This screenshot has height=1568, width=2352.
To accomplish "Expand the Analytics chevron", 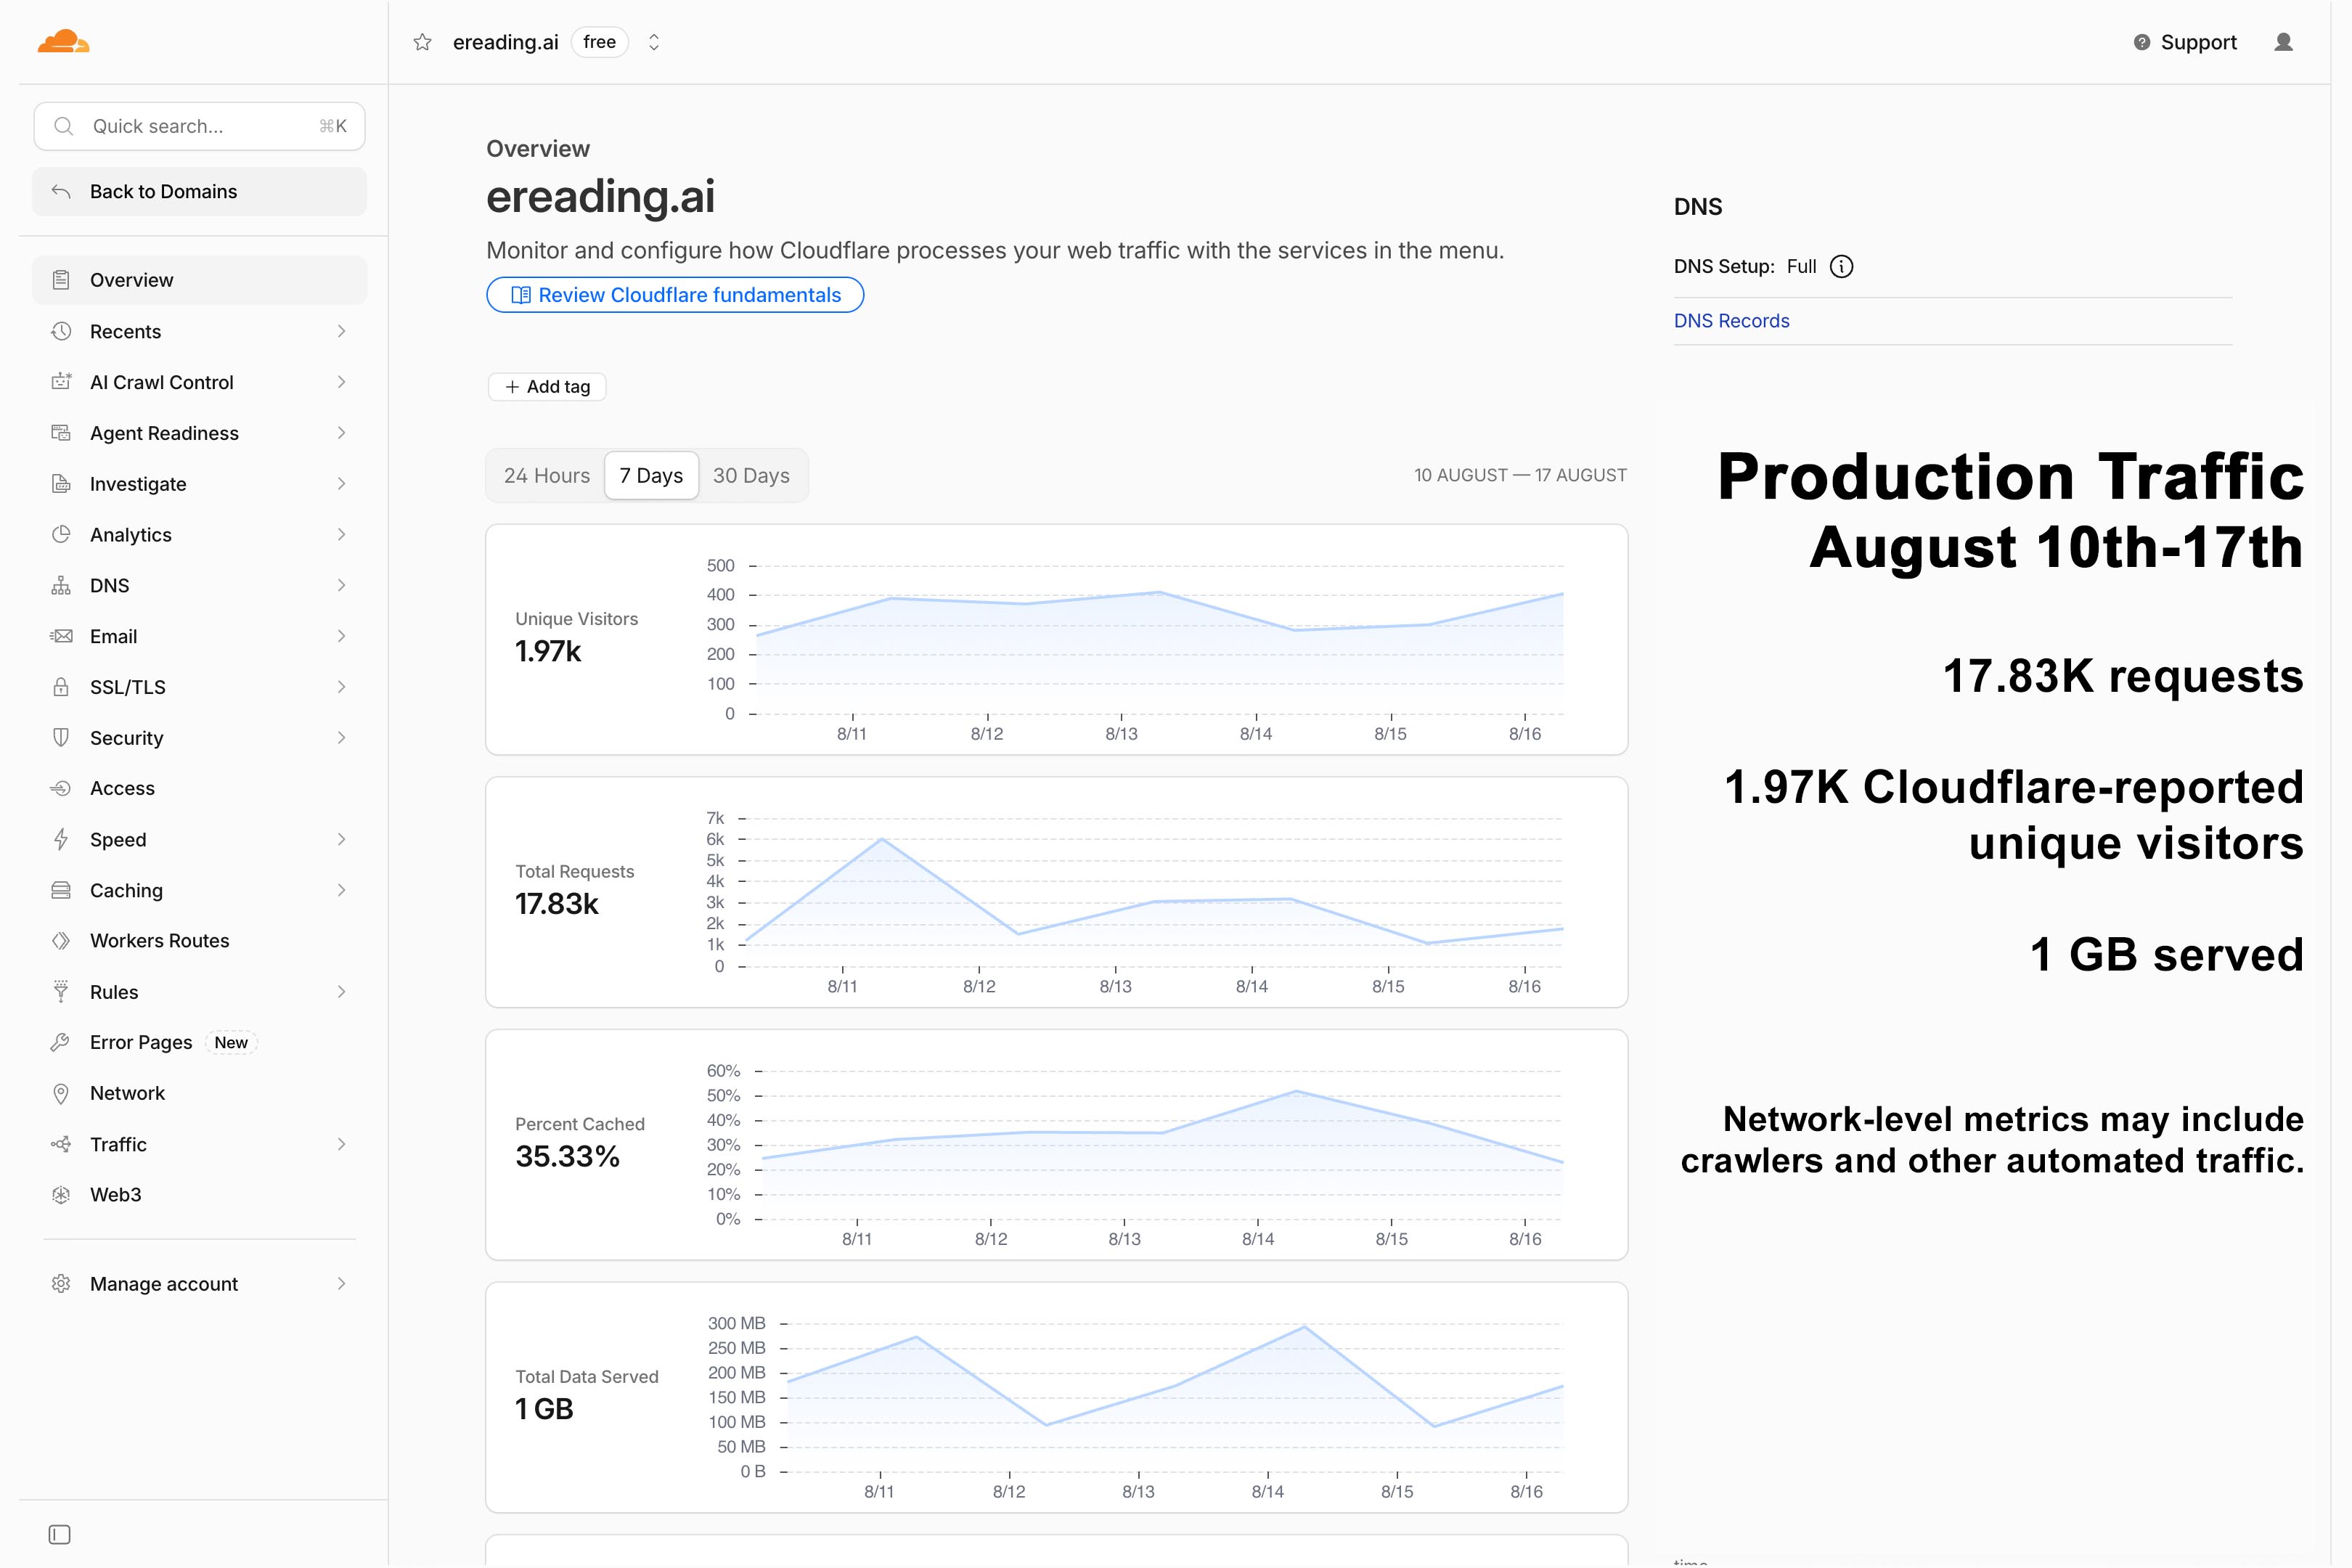I will (341, 534).
